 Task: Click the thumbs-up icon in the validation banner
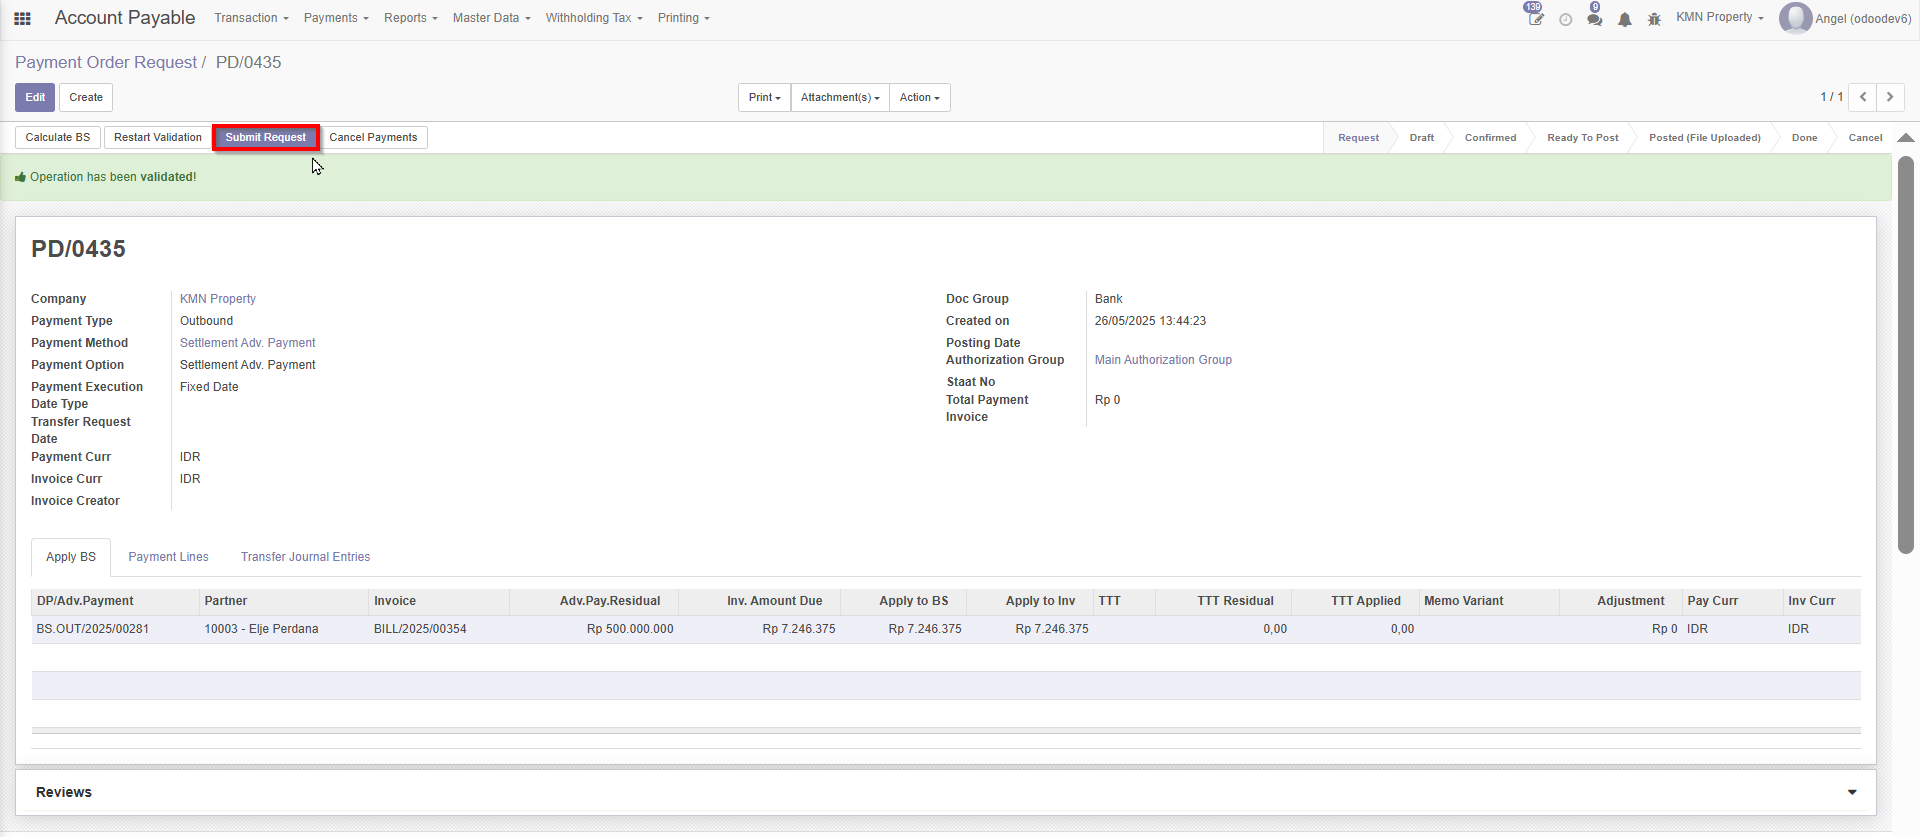(20, 177)
